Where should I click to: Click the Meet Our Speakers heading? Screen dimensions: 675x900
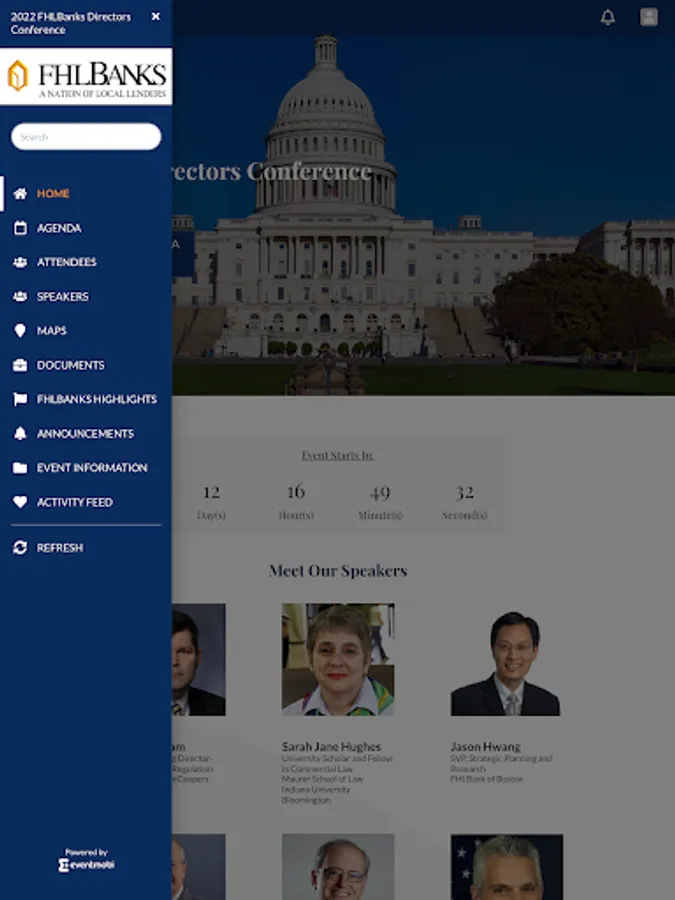tap(338, 571)
